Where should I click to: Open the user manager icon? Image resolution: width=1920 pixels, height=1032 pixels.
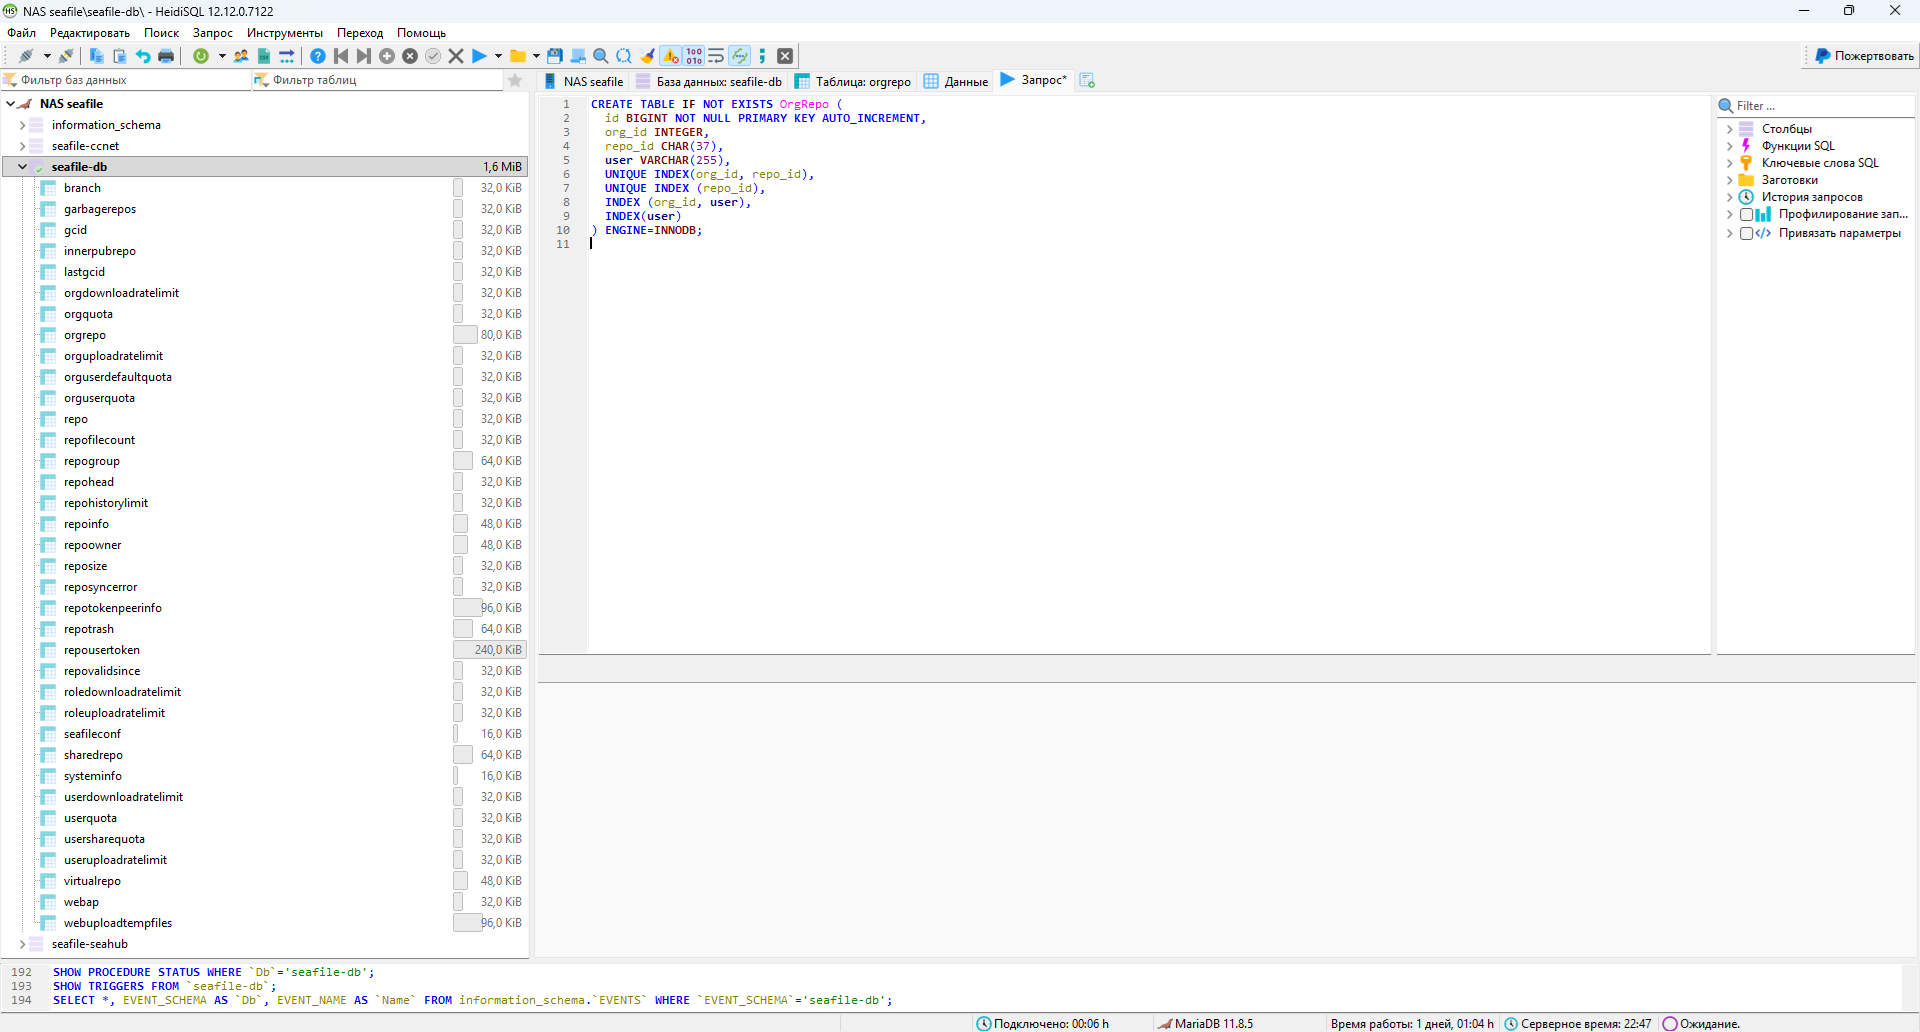(241, 56)
